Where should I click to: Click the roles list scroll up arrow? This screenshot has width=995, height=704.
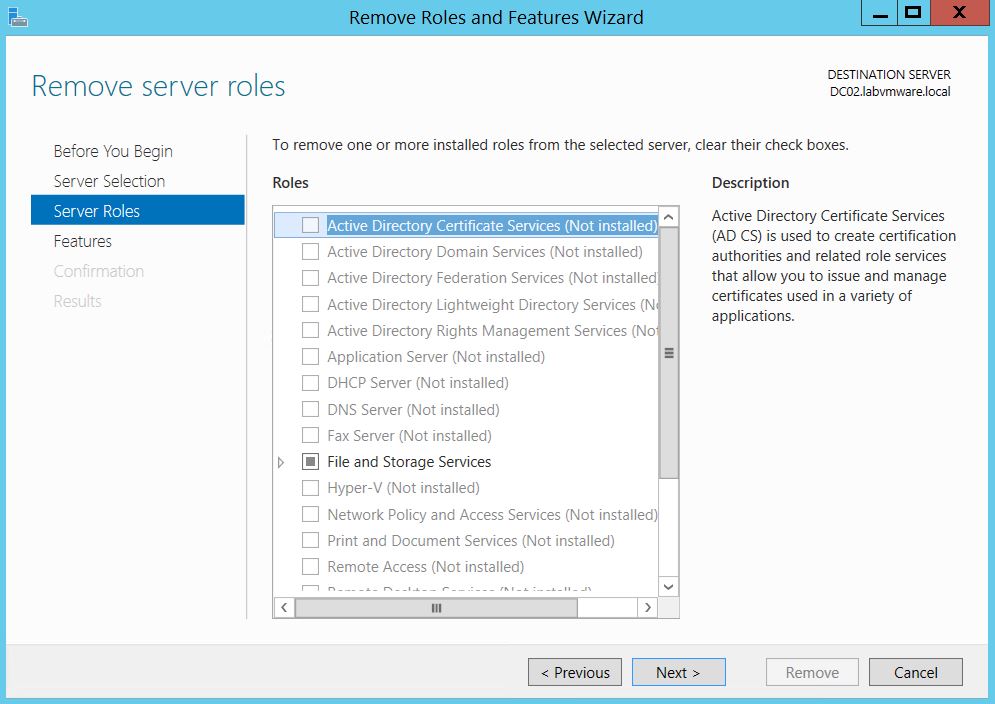point(668,217)
